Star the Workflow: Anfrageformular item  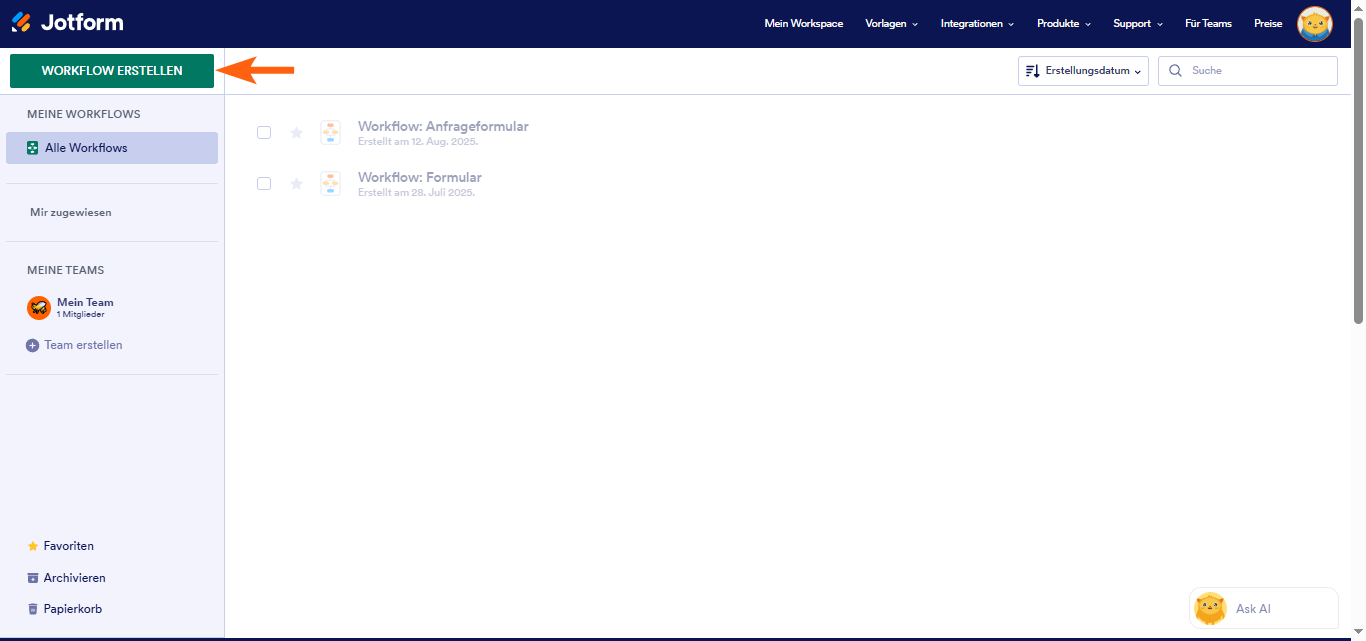tap(296, 133)
